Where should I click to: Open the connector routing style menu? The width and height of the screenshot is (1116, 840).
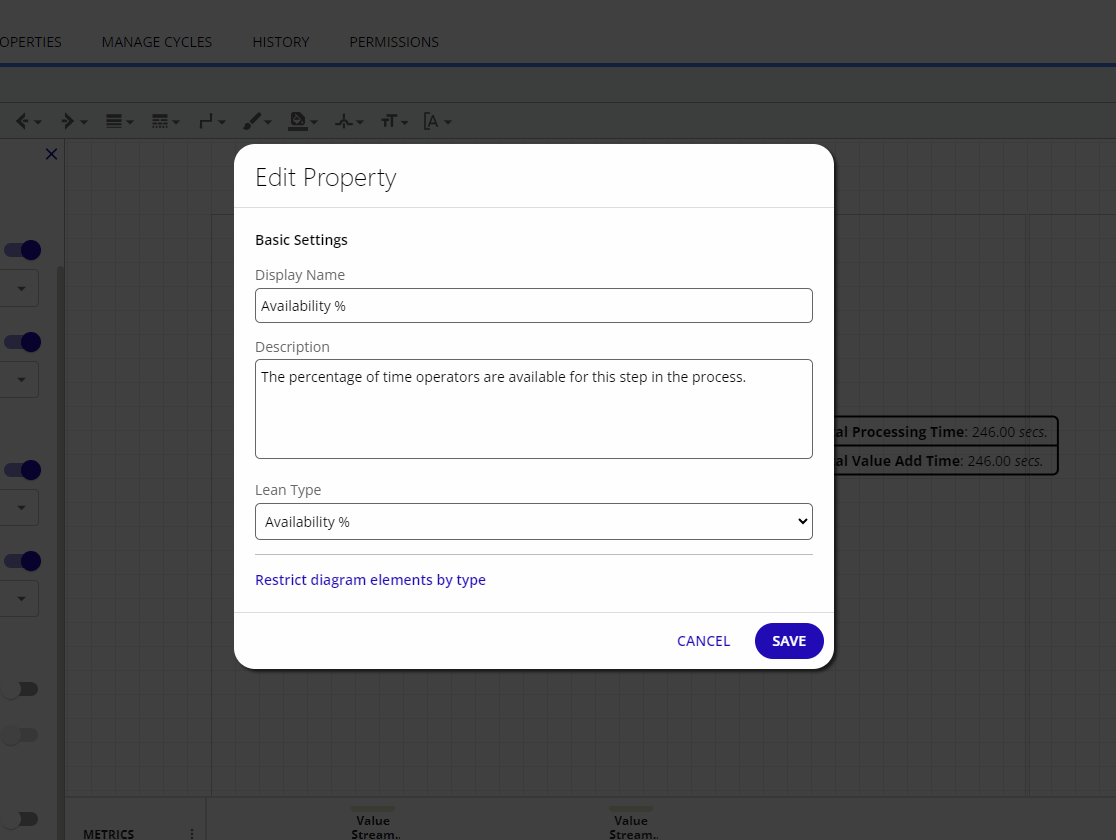211,121
